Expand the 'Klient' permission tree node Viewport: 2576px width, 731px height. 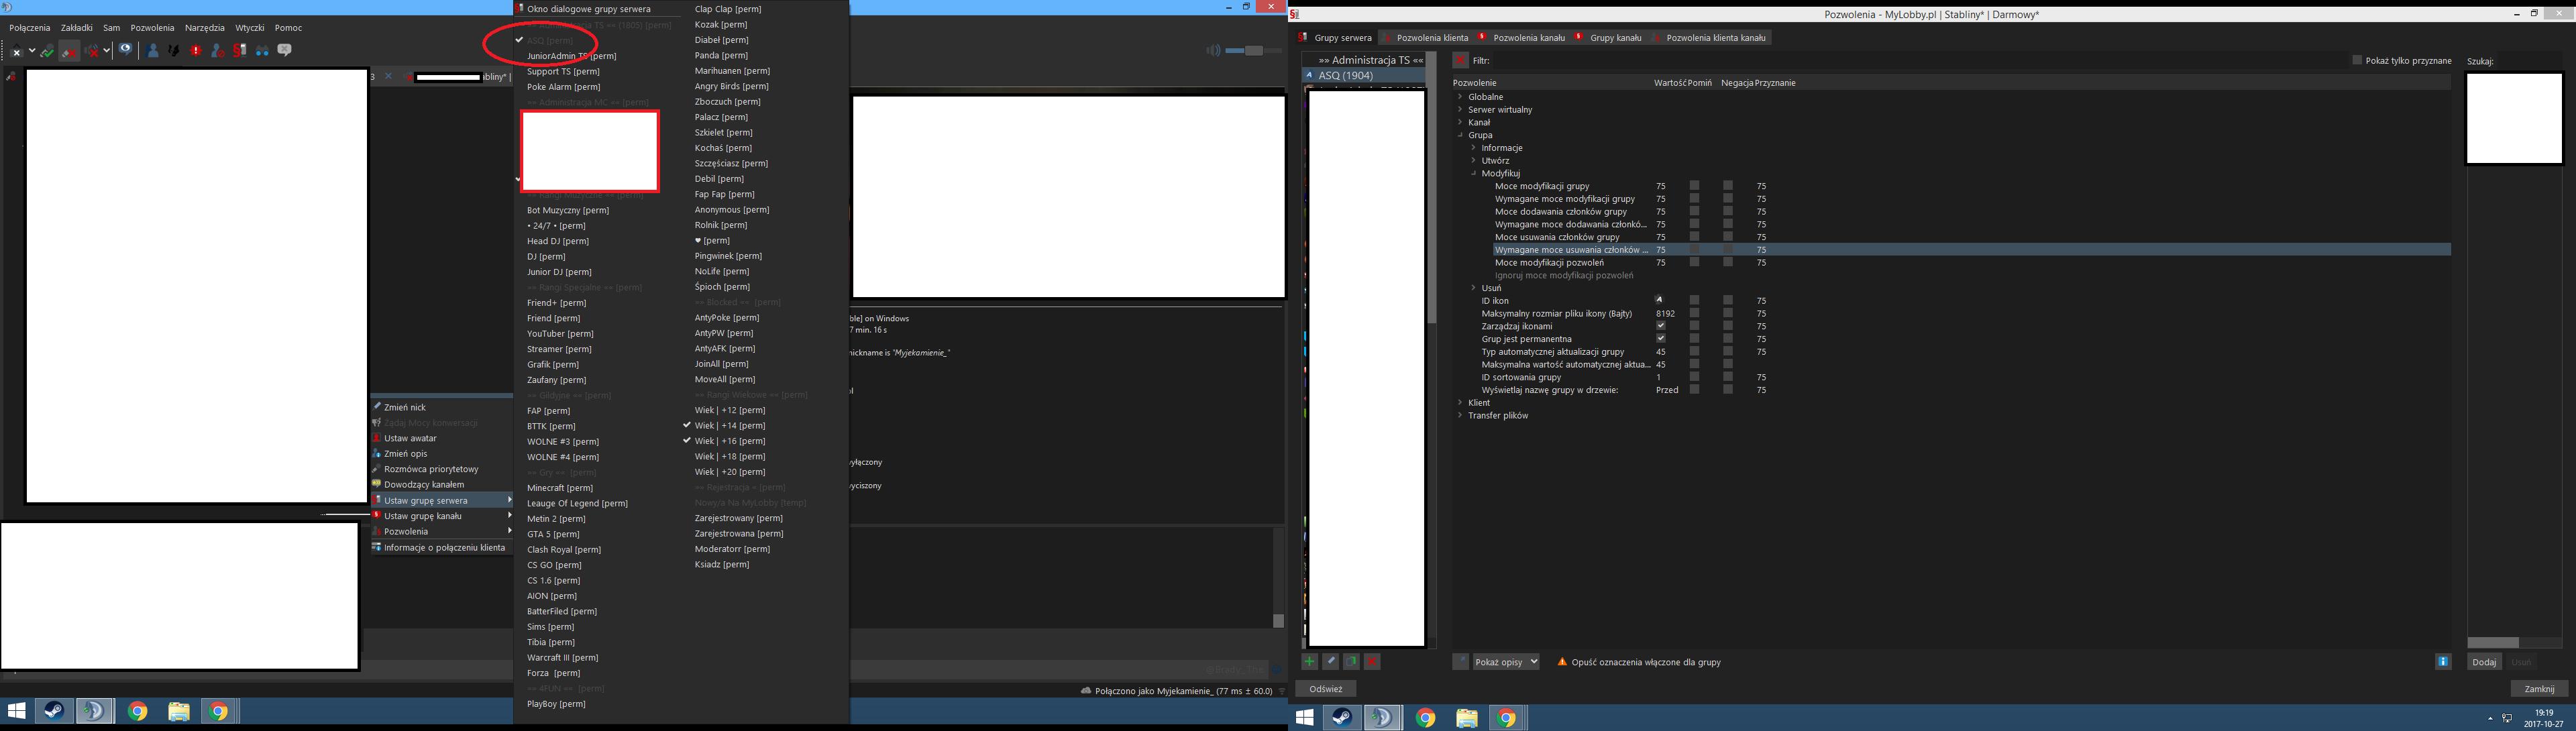(x=1461, y=403)
